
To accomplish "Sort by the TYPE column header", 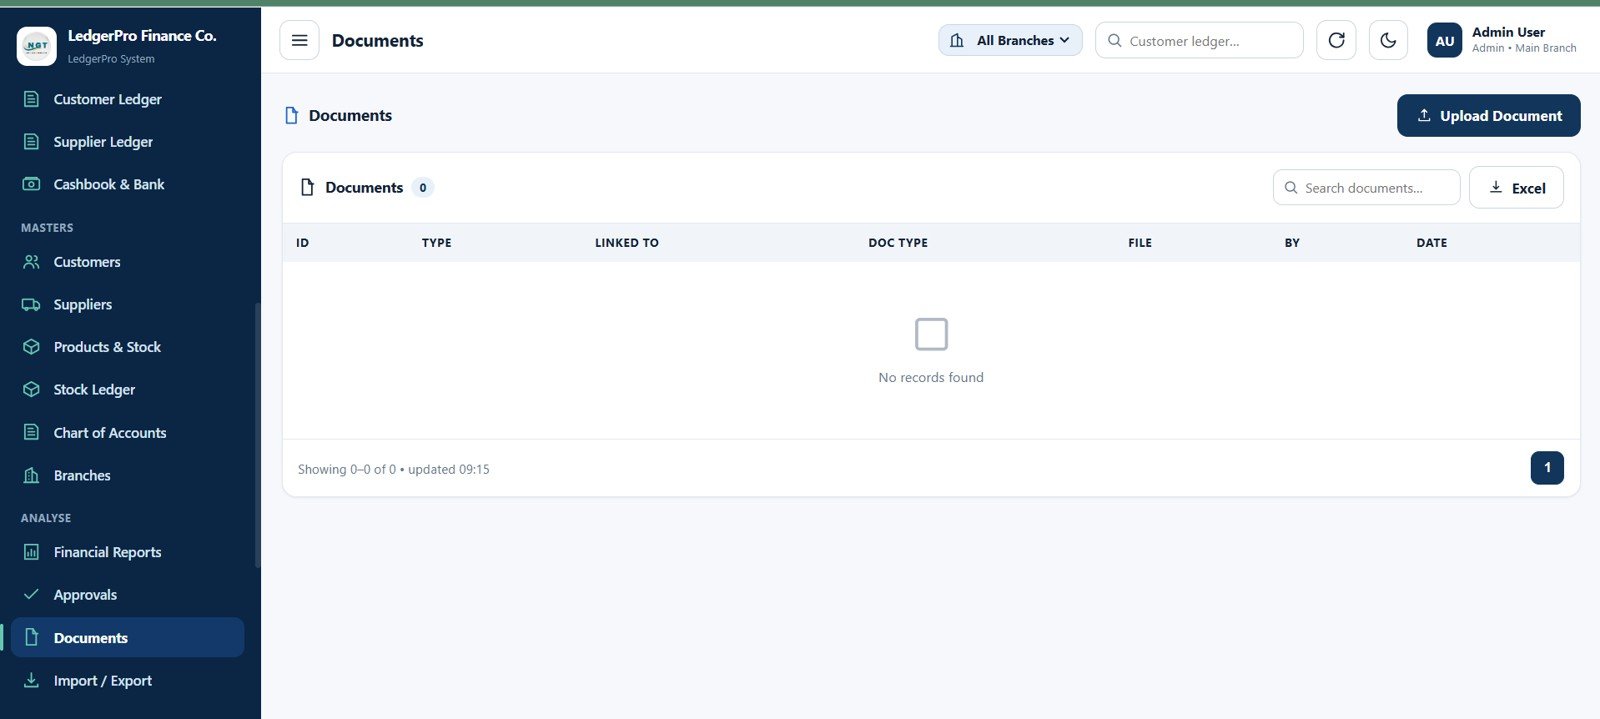I will [x=436, y=243].
